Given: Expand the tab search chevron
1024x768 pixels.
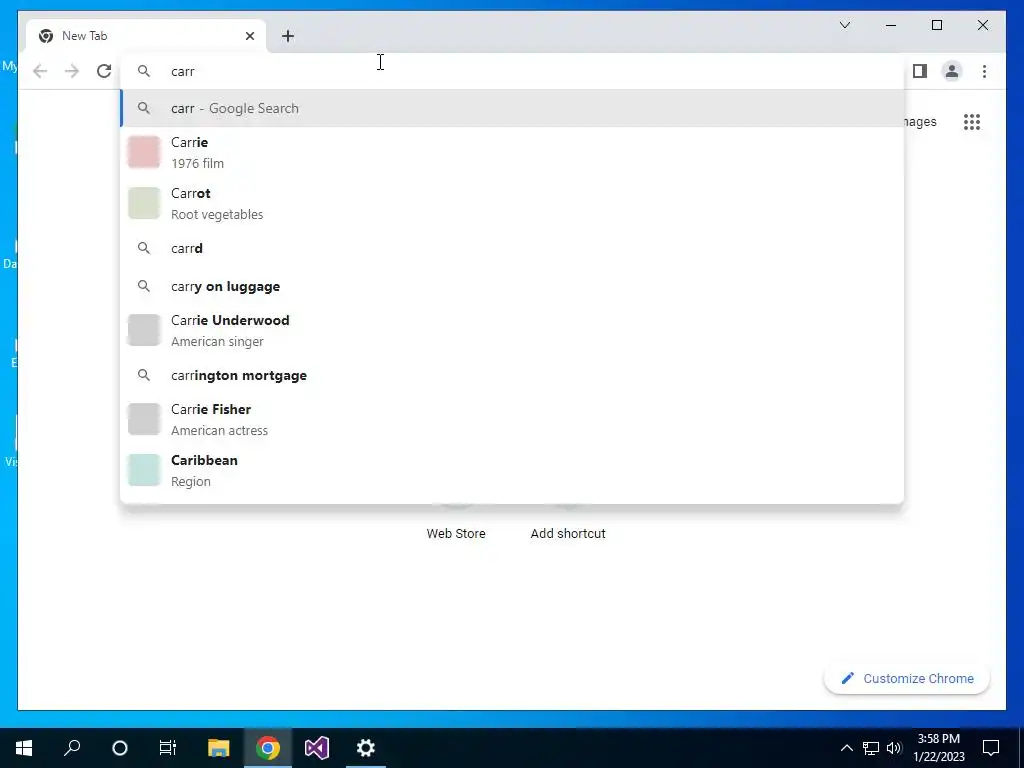Looking at the screenshot, I should (x=844, y=25).
